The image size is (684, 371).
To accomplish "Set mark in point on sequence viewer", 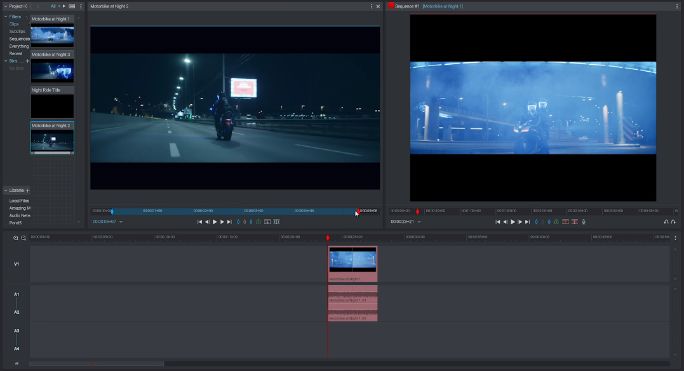I will pyautogui.click(x=537, y=222).
